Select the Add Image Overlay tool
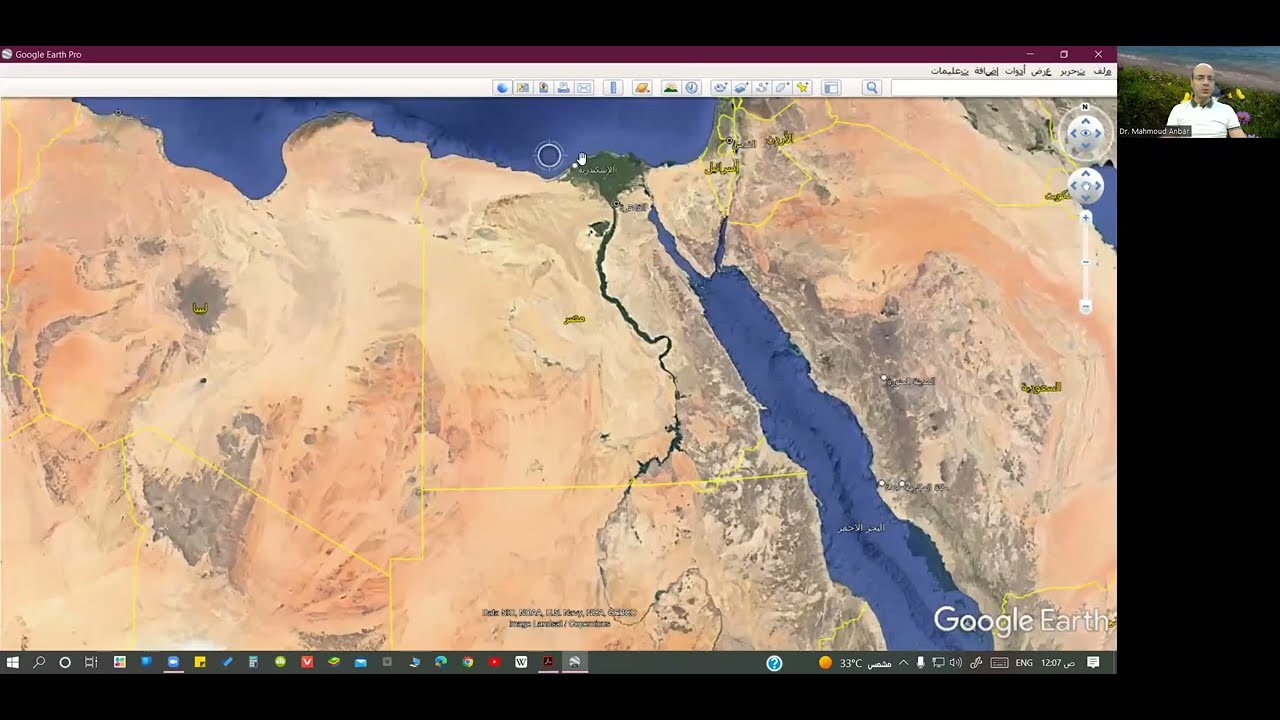 (741, 88)
